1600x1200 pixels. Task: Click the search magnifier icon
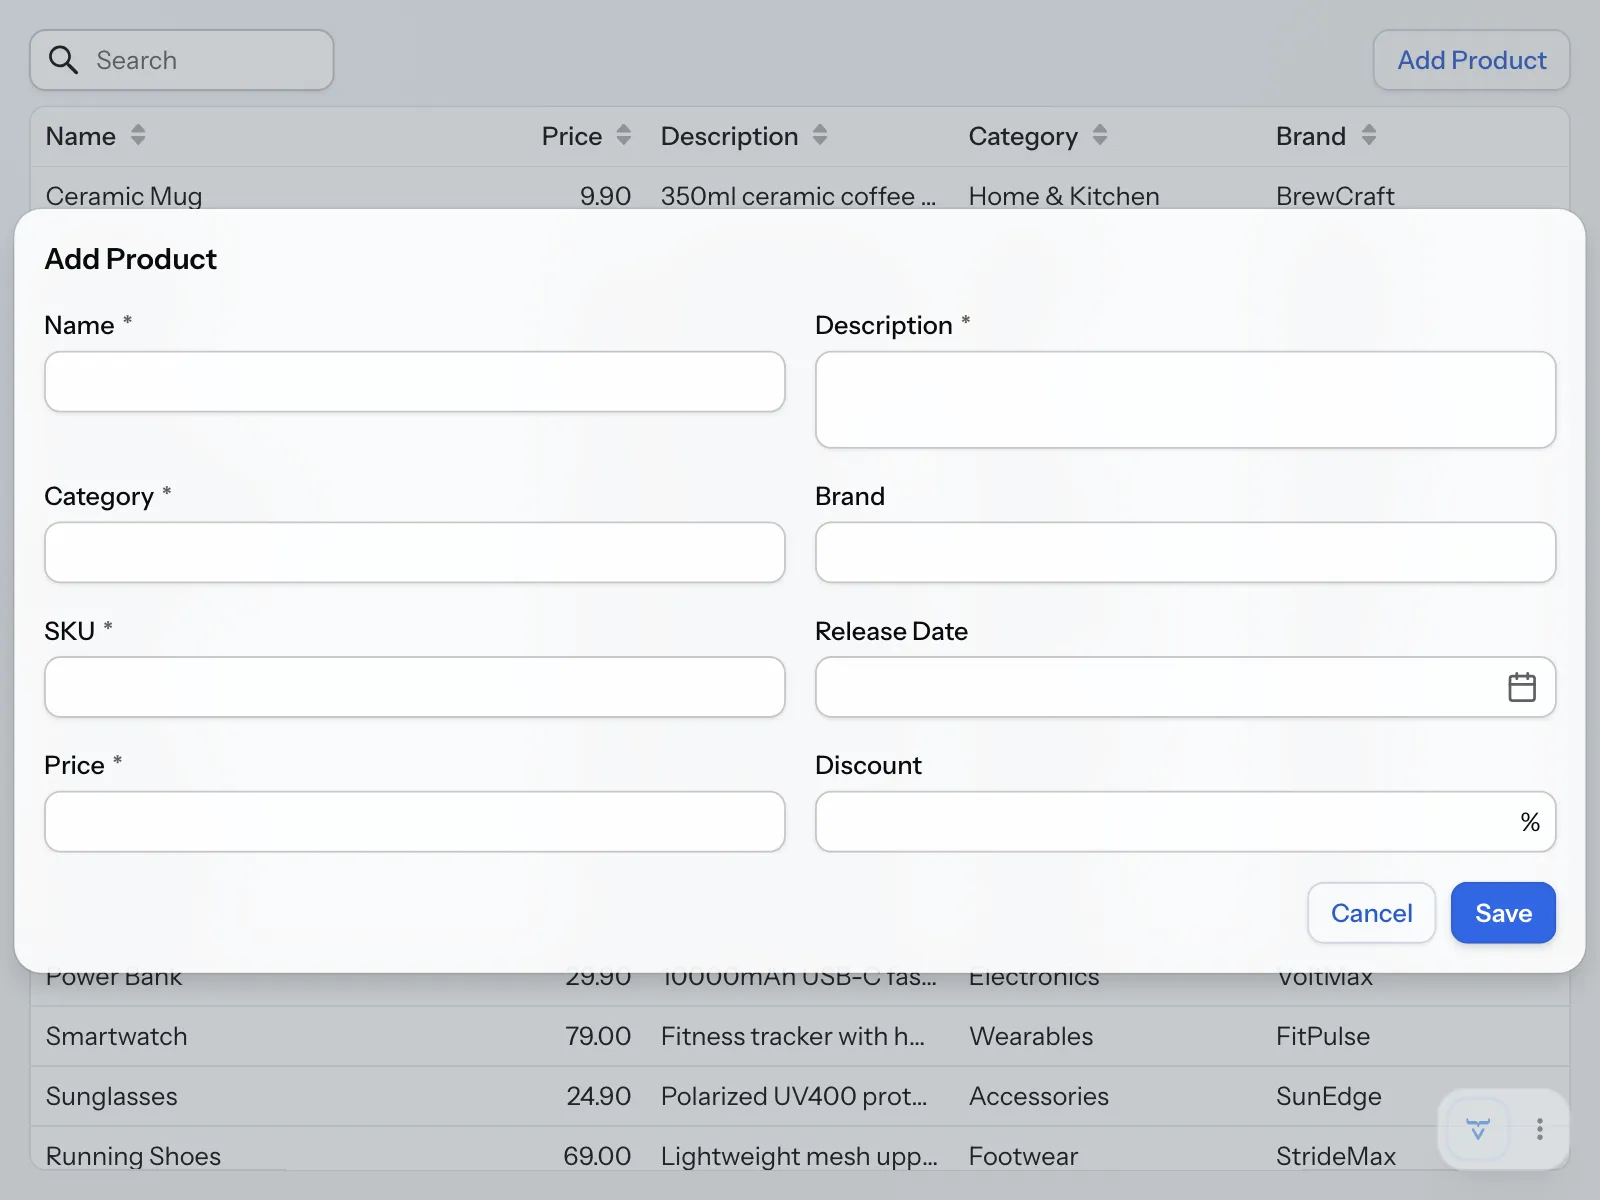tap(63, 60)
